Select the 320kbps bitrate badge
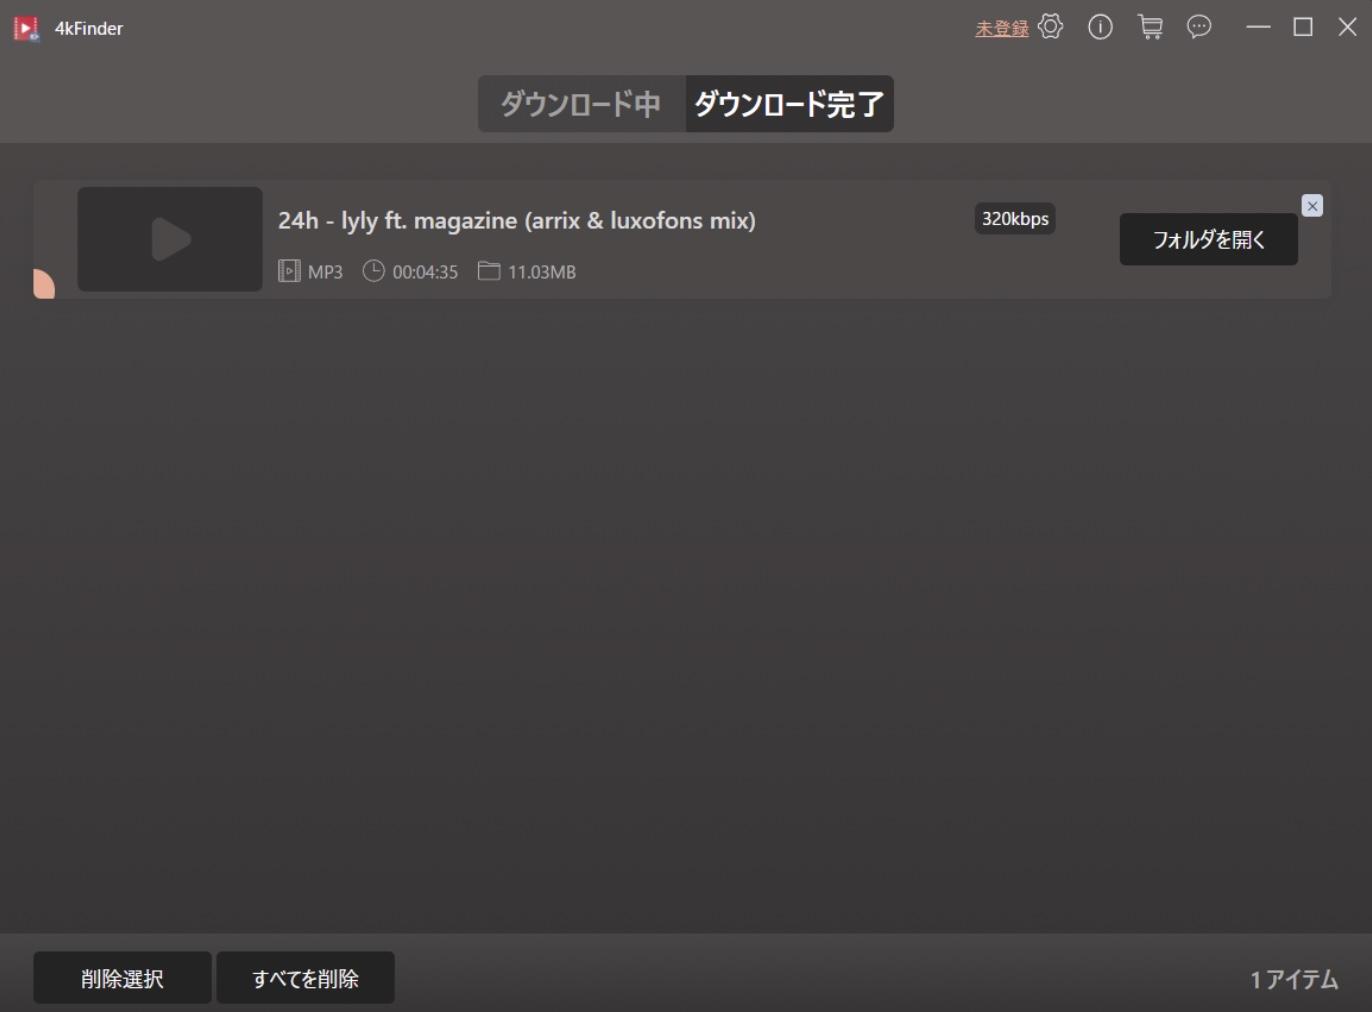 pyautogui.click(x=1015, y=219)
